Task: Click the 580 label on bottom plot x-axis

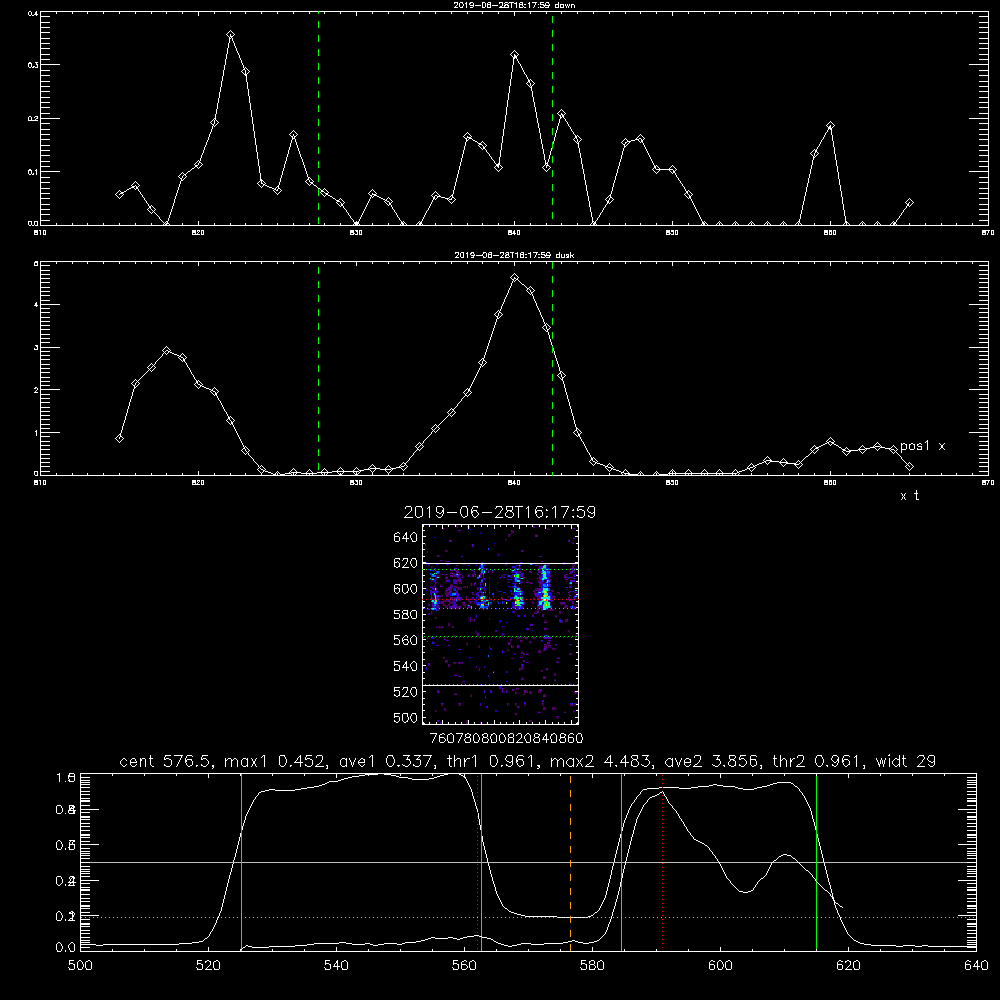Action: point(592,966)
